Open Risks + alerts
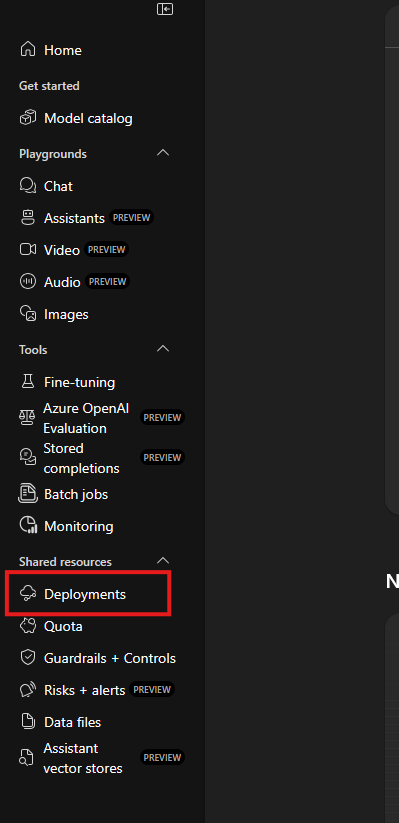Screen dimensions: 399x823 click(85, 691)
